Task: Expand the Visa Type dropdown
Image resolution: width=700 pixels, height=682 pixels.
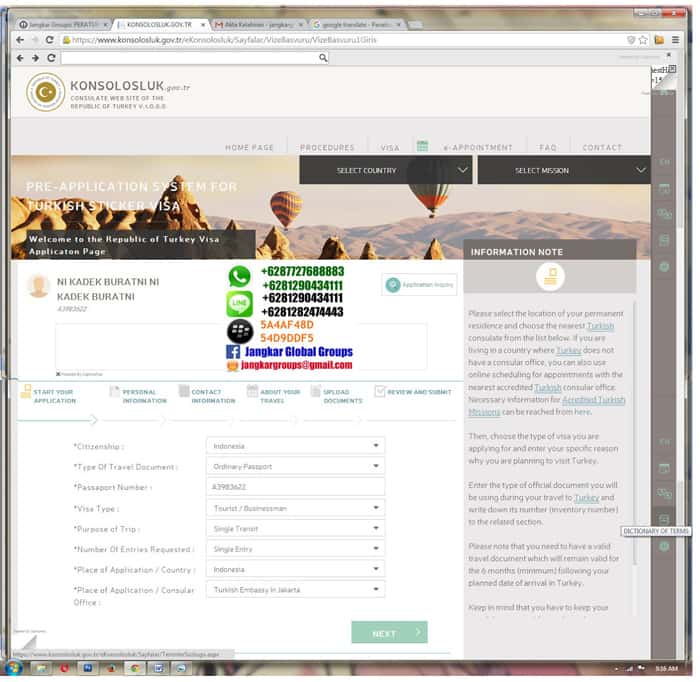Action: point(295,508)
